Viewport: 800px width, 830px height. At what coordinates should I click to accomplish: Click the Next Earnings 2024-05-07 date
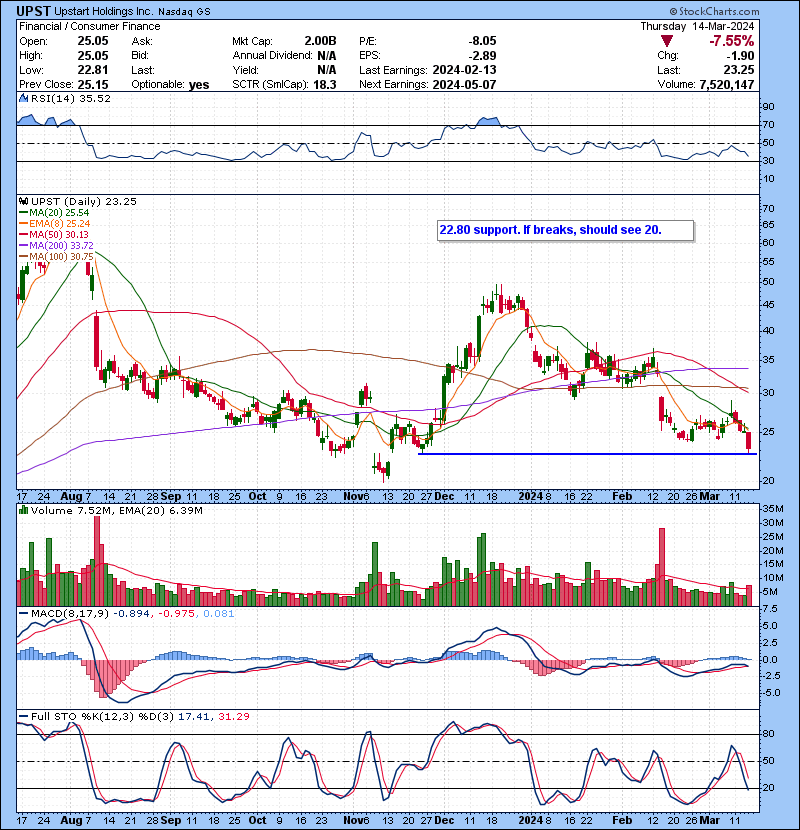pos(464,84)
